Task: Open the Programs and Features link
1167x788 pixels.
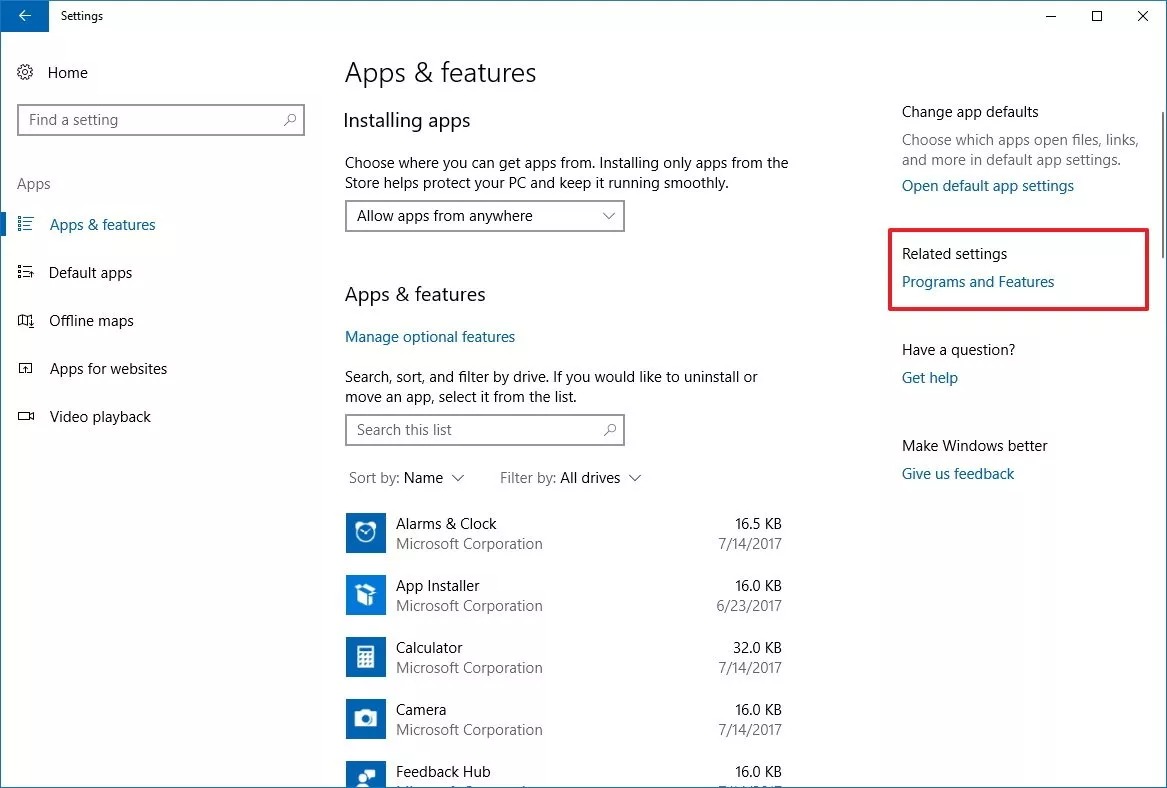Action: 978,282
